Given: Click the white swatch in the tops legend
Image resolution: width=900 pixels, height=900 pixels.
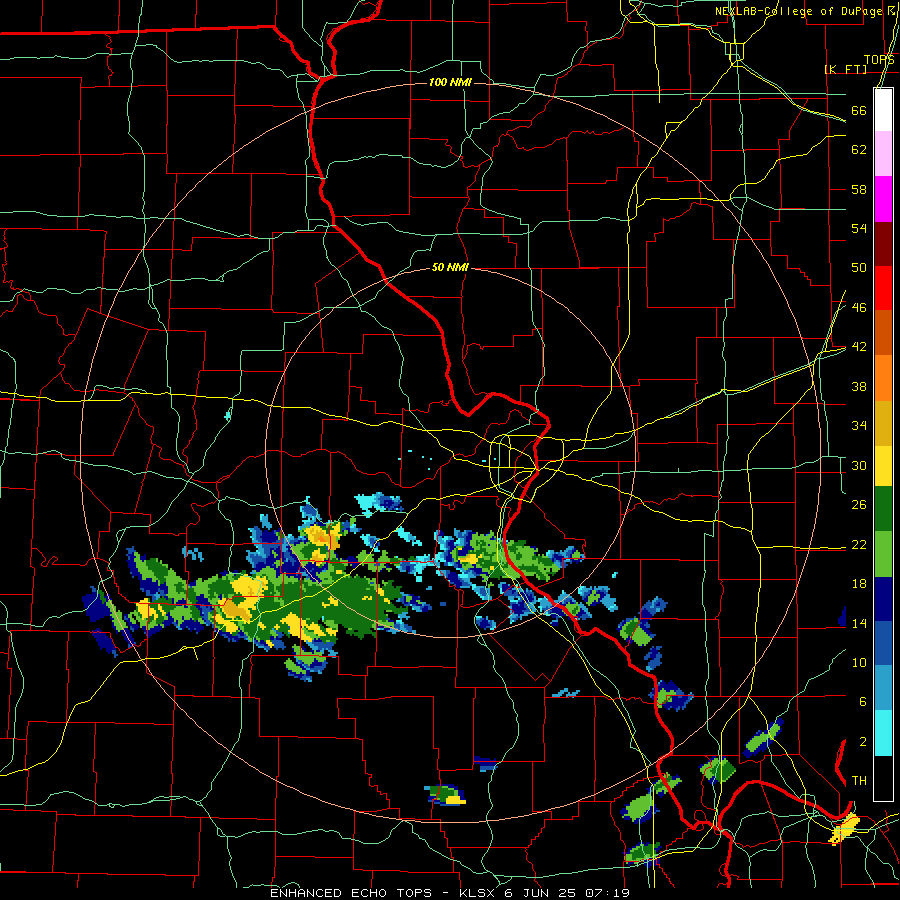Looking at the screenshot, I should 883,110.
